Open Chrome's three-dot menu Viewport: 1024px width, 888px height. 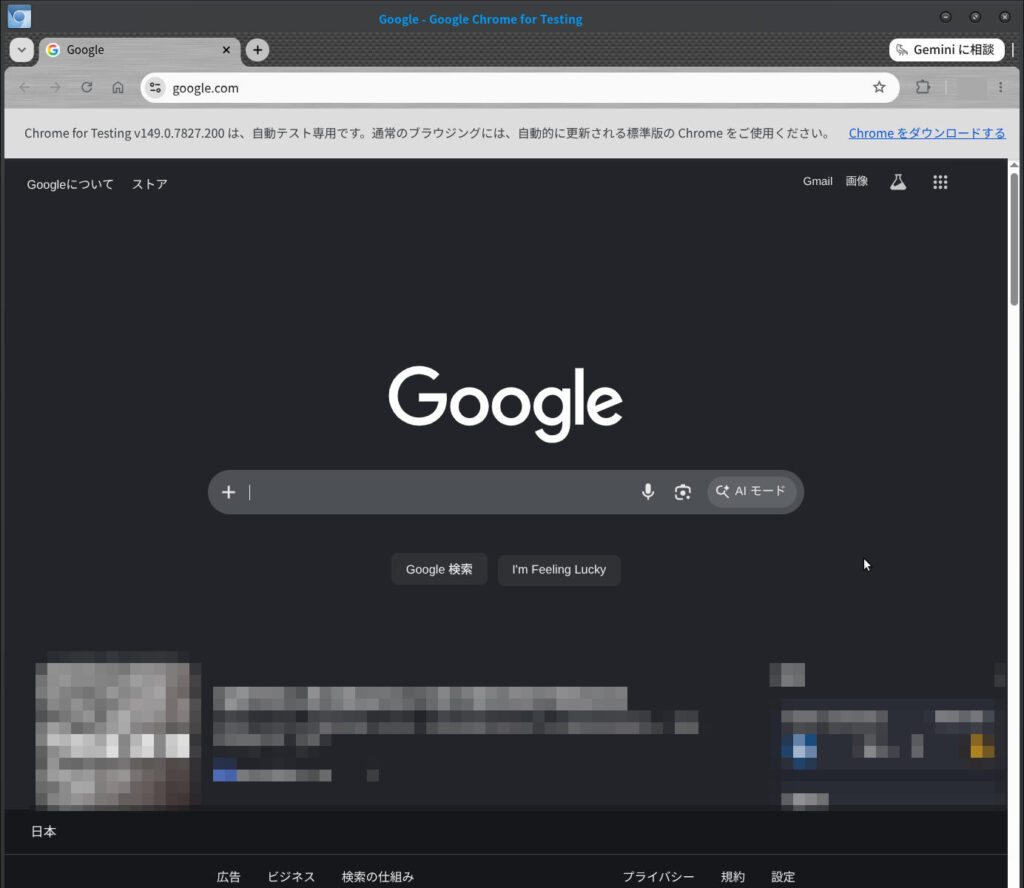click(x=1000, y=87)
